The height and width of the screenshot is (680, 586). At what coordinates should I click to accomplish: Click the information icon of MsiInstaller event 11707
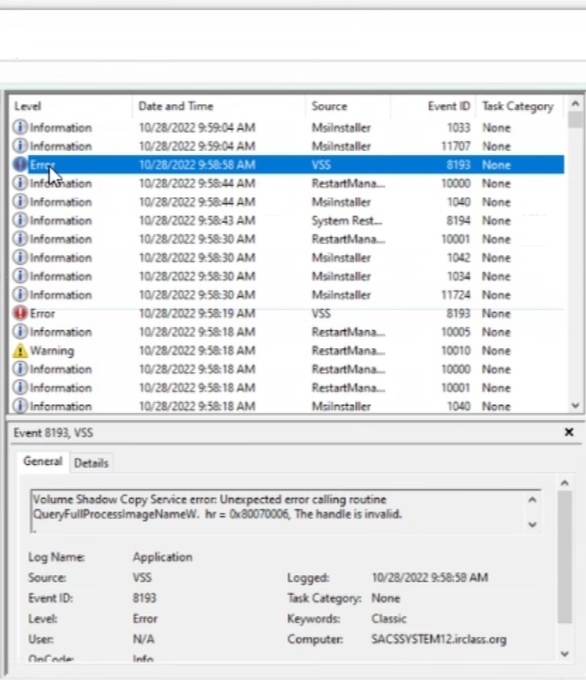[20, 146]
